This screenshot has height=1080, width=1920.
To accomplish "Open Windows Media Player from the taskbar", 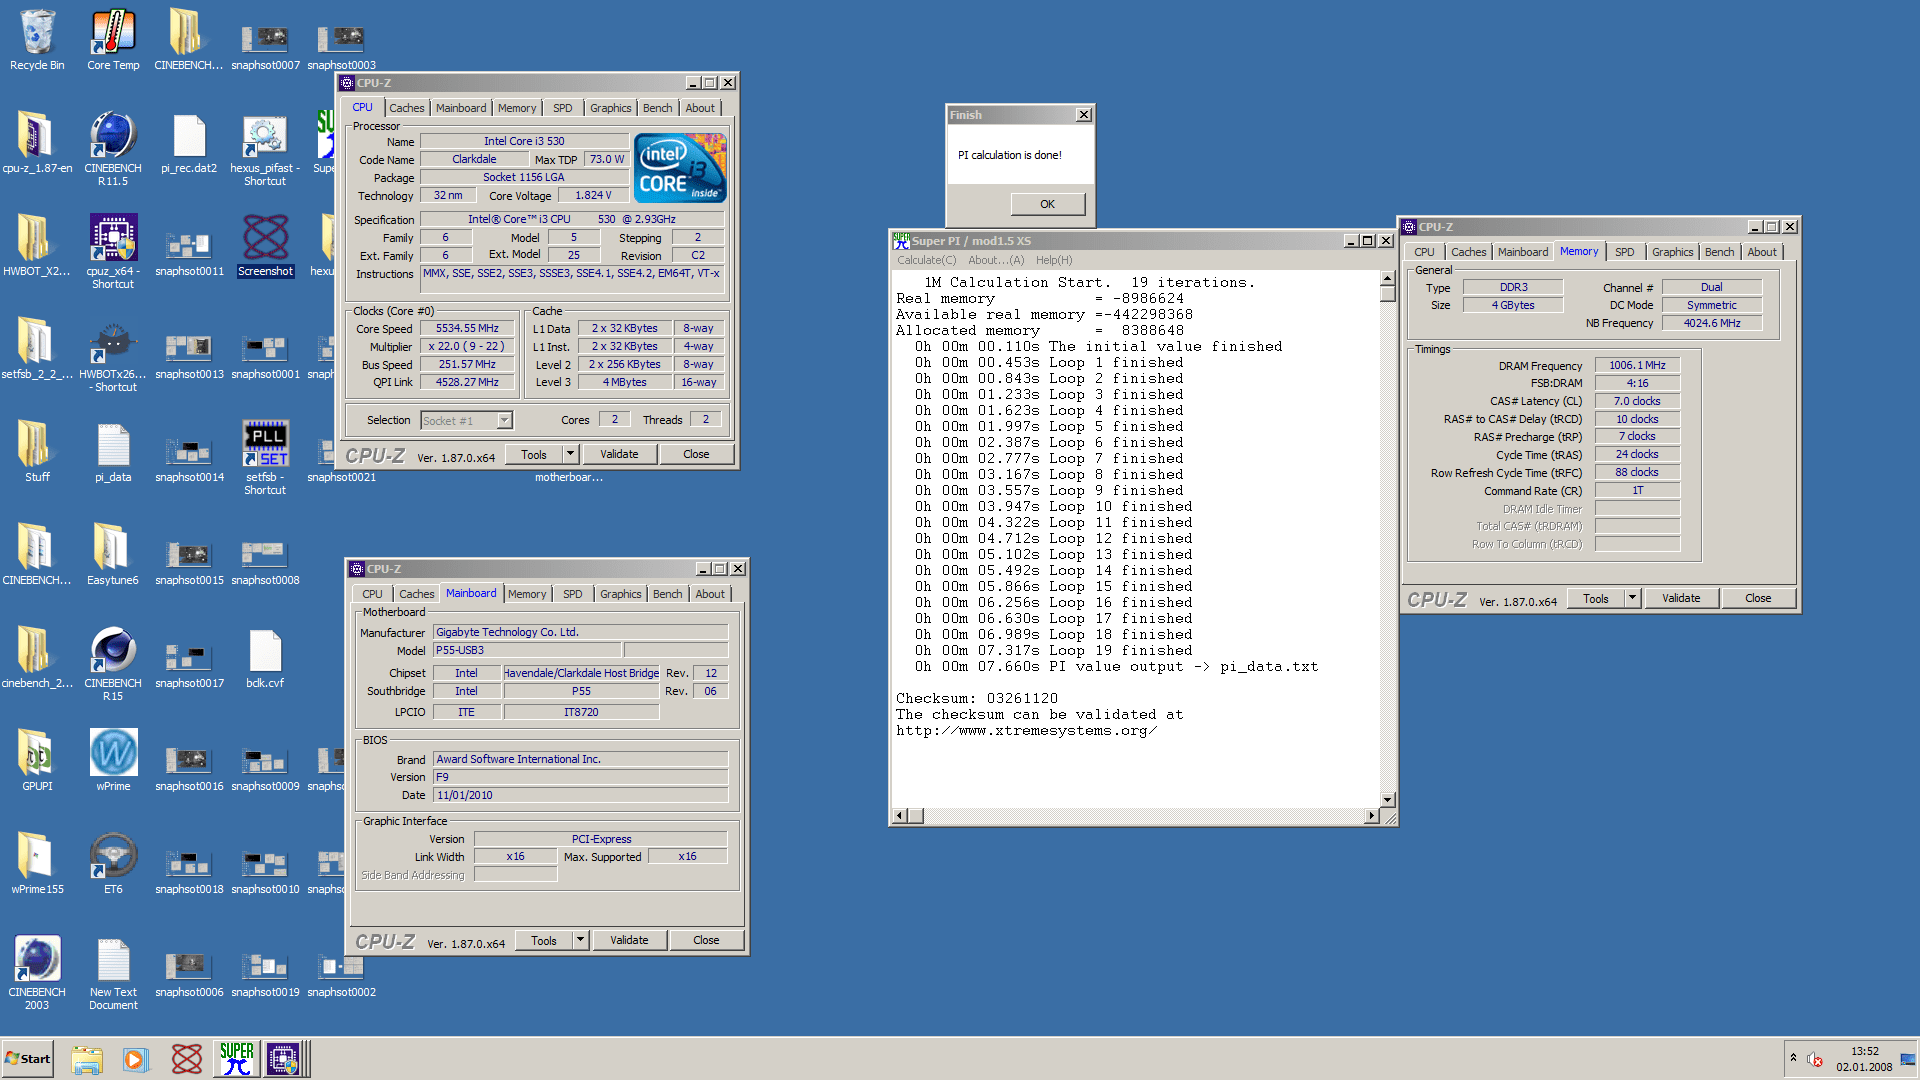I will tap(136, 1058).
